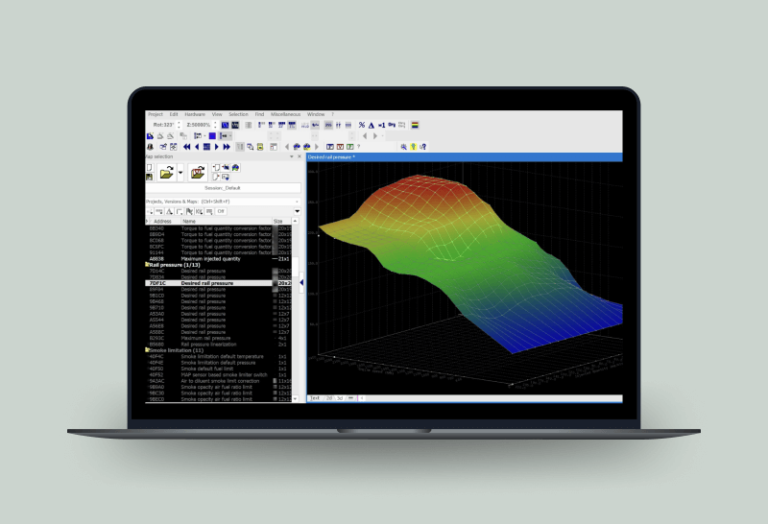
Task: Click the Session:_Default button
Action: pos(224,188)
